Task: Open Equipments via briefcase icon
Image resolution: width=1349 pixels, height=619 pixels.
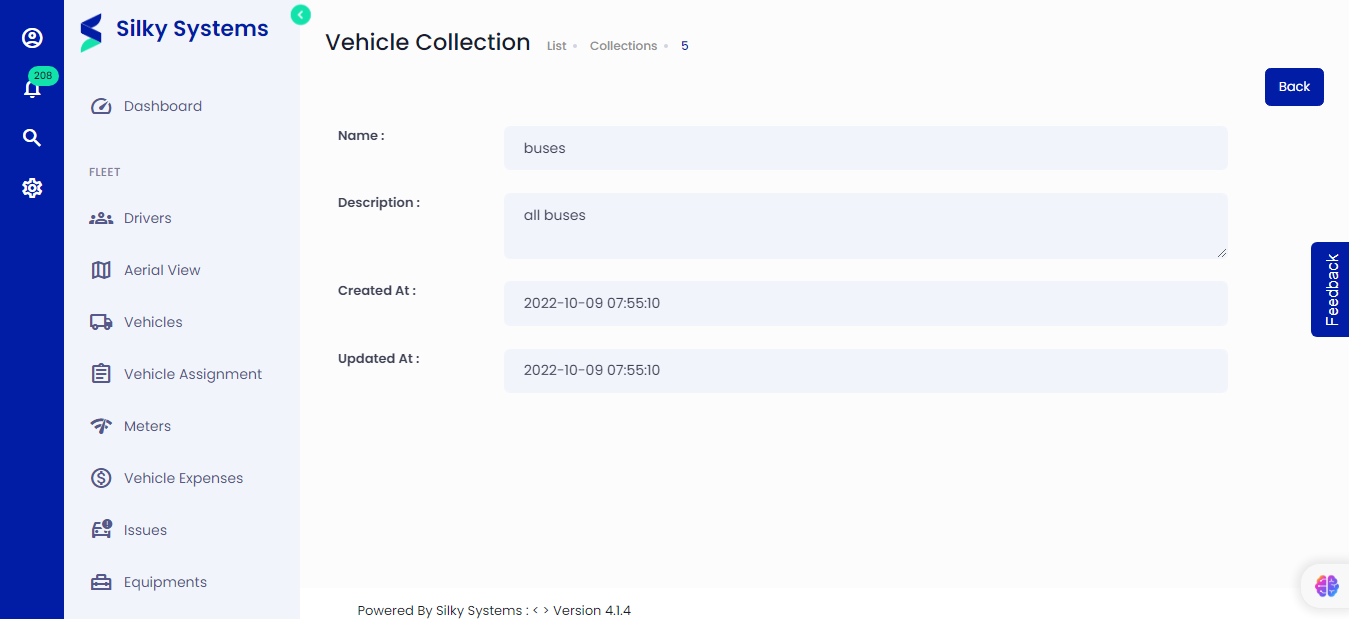Action: point(101,581)
